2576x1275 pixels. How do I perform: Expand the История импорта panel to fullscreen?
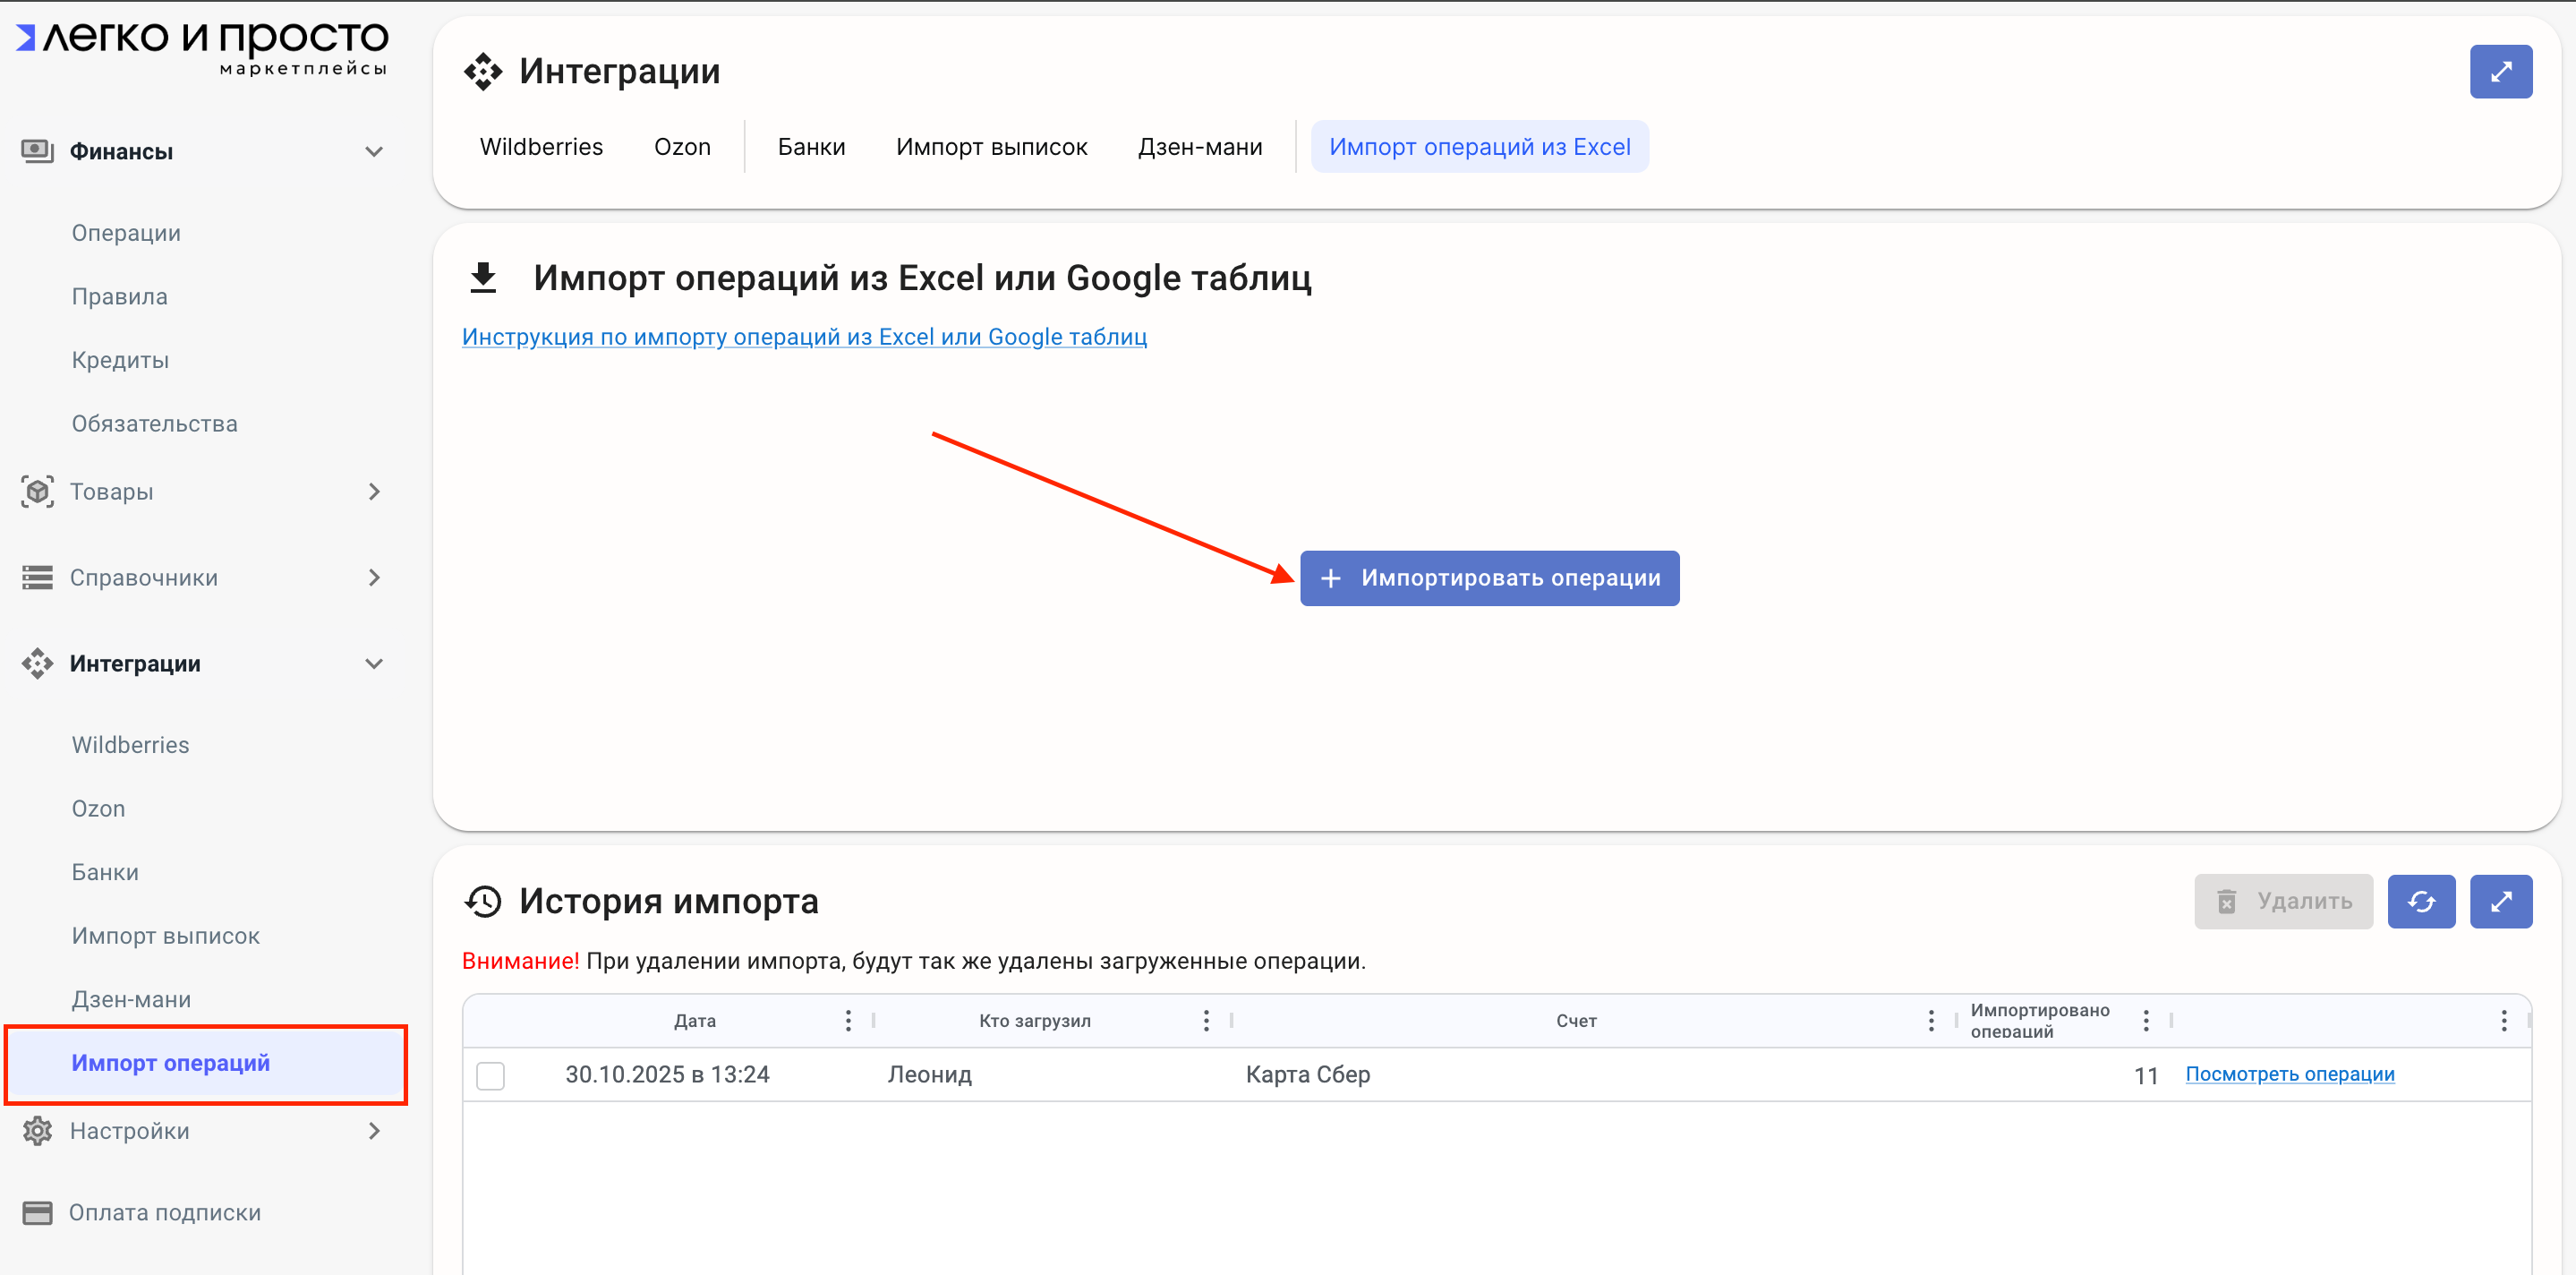pyautogui.click(x=2500, y=901)
